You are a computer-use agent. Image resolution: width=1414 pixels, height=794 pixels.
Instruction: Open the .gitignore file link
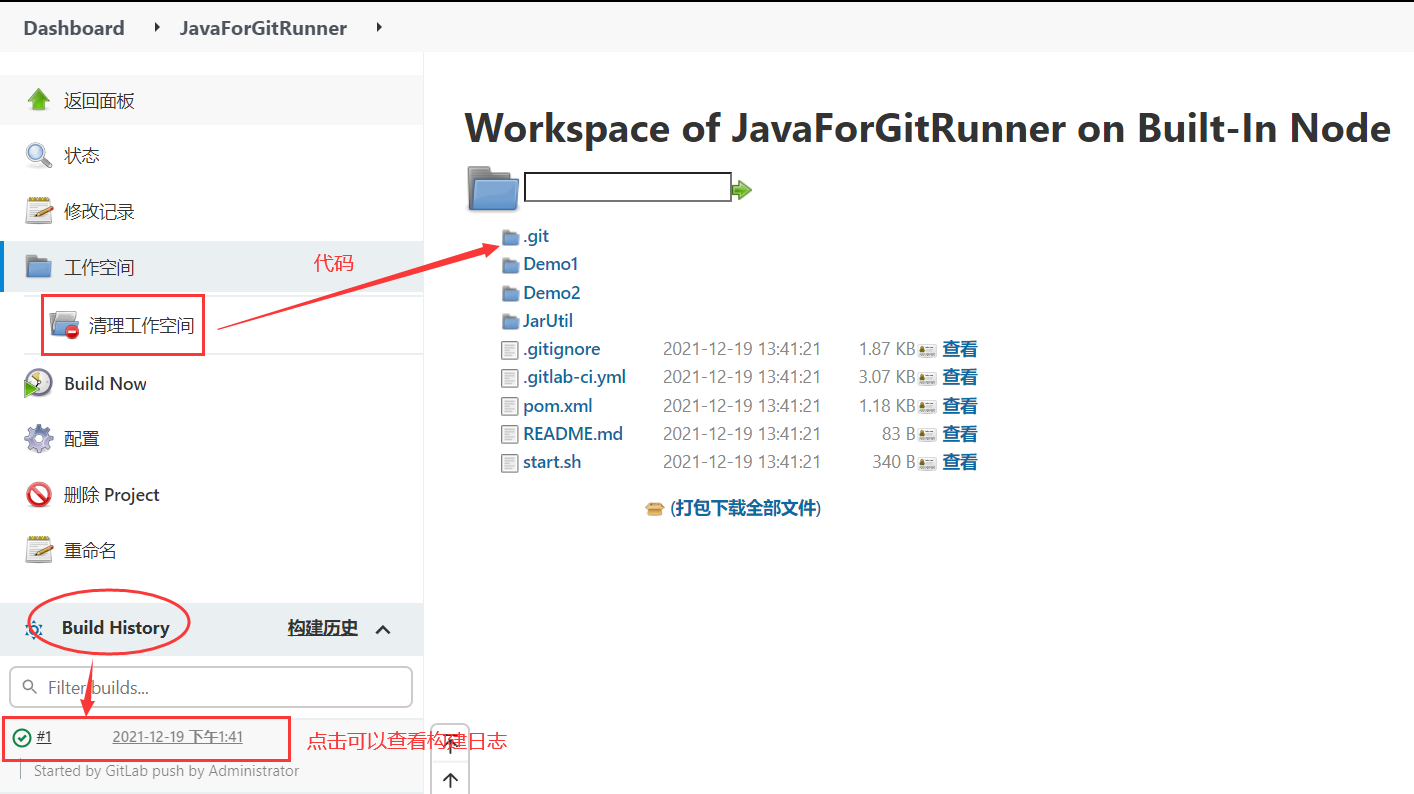click(562, 349)
